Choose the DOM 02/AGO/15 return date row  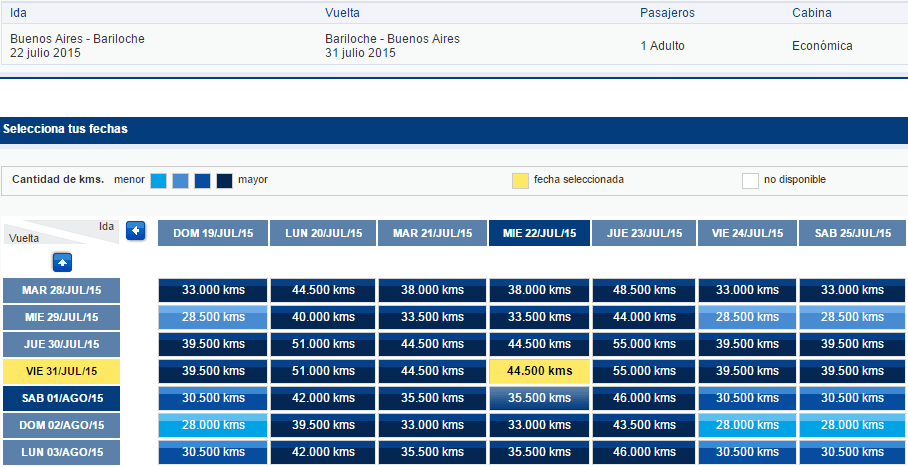(x=61, y=425)
